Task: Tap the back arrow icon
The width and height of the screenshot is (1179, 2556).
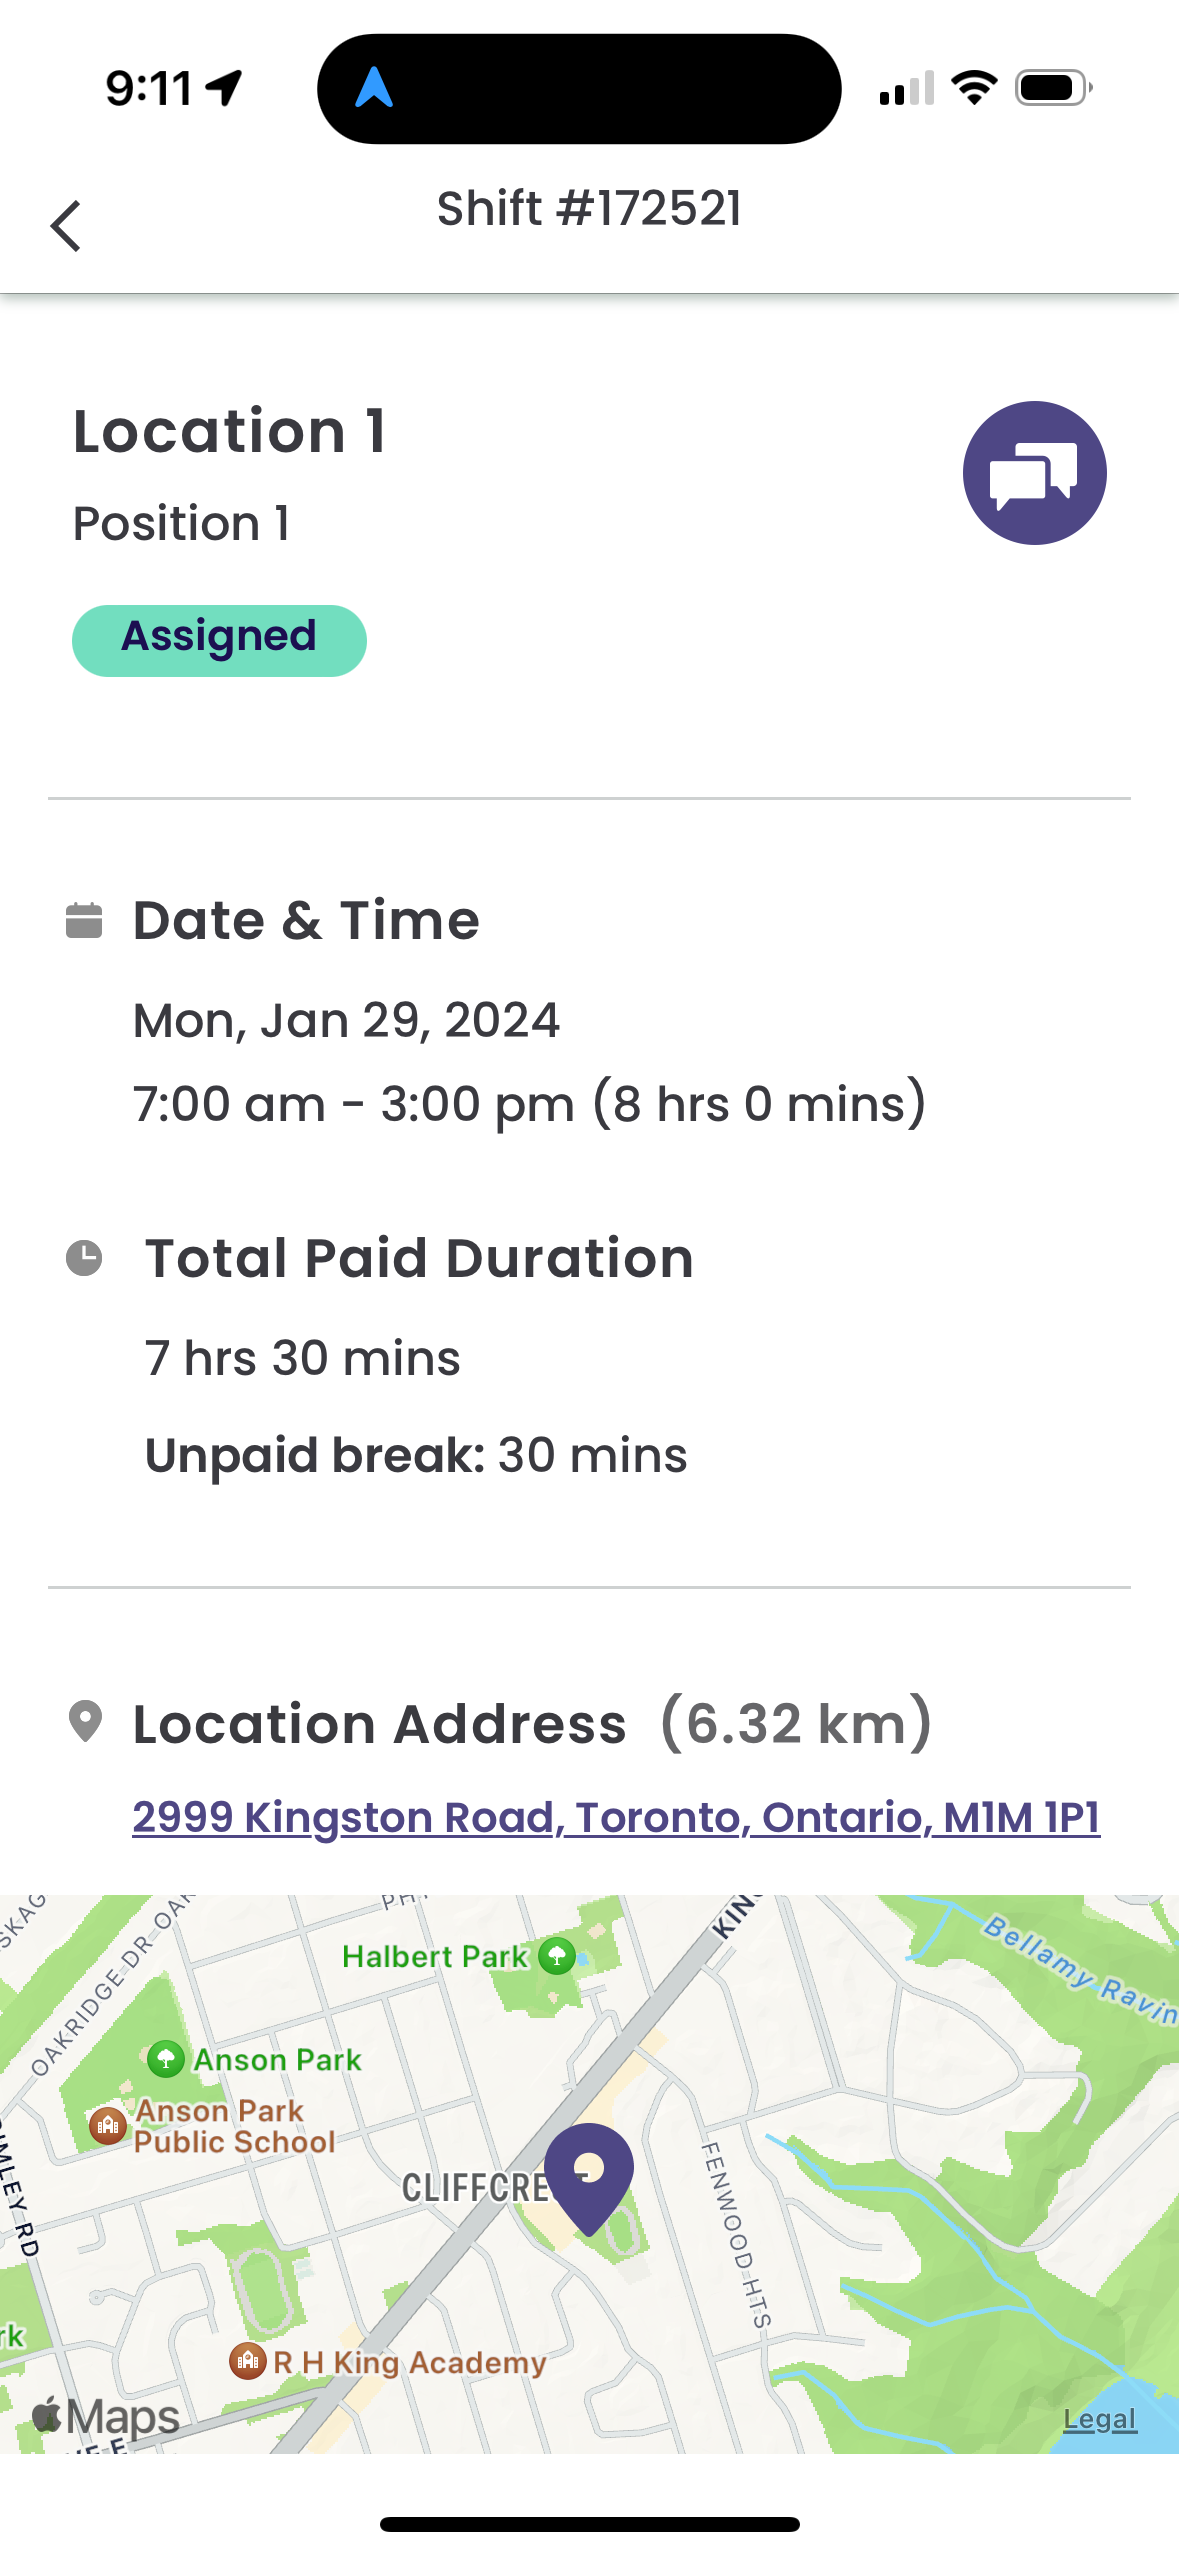Action: (x=66, y=226)
